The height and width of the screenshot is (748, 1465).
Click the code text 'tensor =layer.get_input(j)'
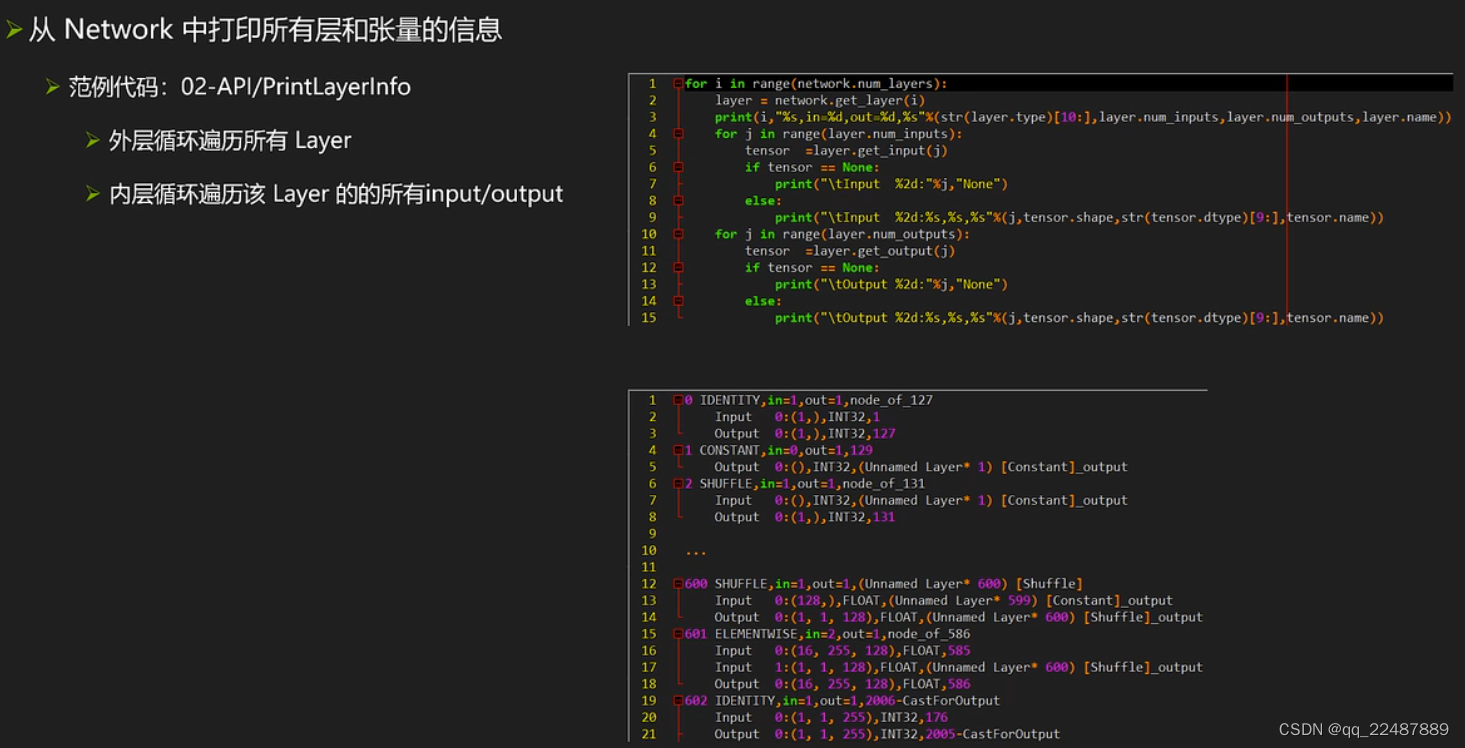click(846, 151)
